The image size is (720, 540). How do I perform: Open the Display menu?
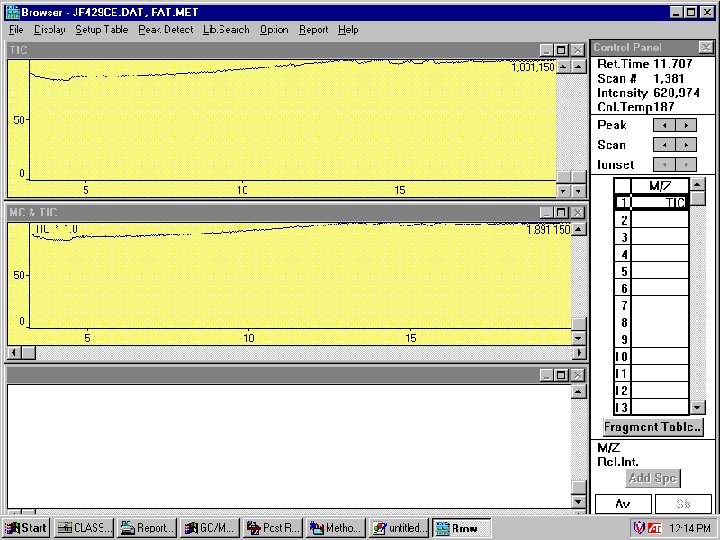point(50,29)
